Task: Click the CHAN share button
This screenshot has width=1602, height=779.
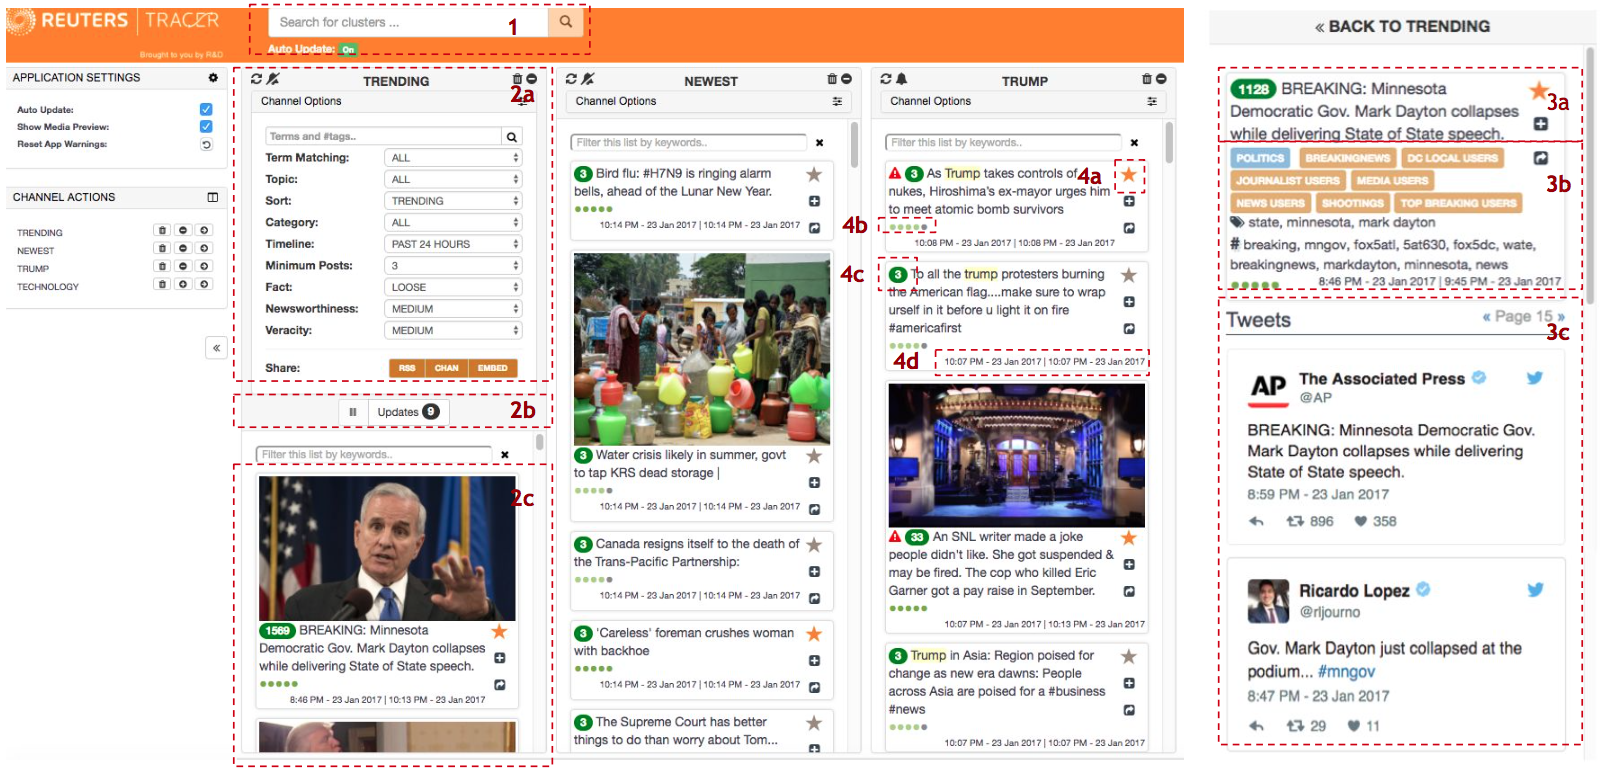Action: [446, 368]
